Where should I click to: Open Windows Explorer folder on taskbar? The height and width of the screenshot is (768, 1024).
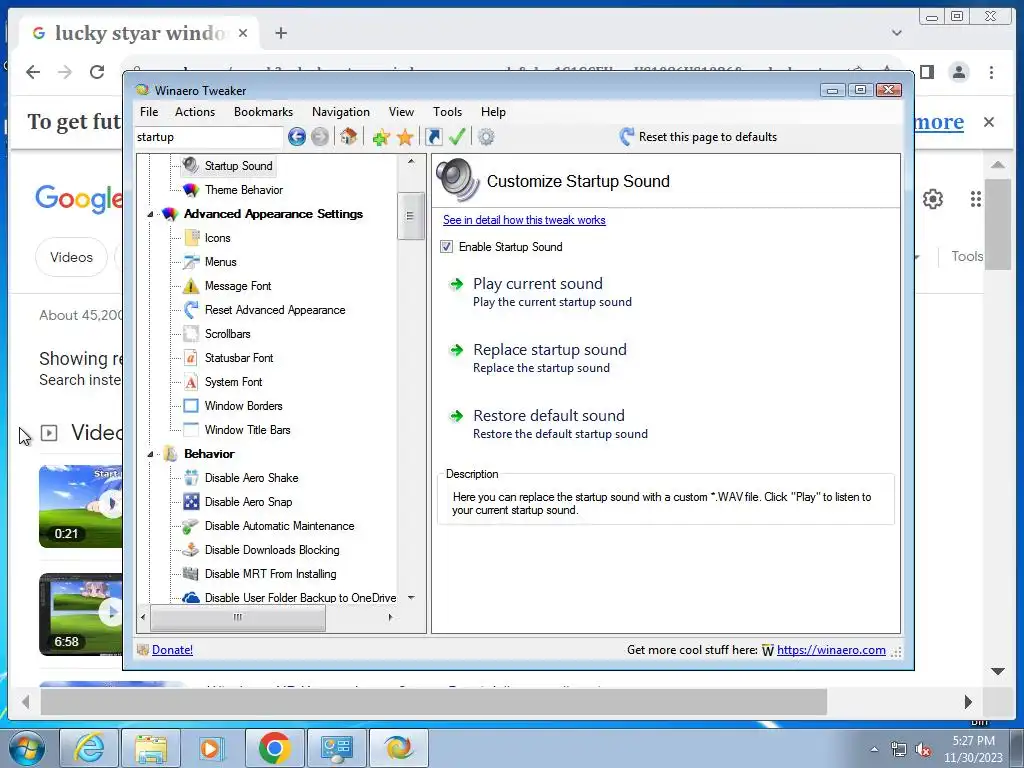point(150,748)
